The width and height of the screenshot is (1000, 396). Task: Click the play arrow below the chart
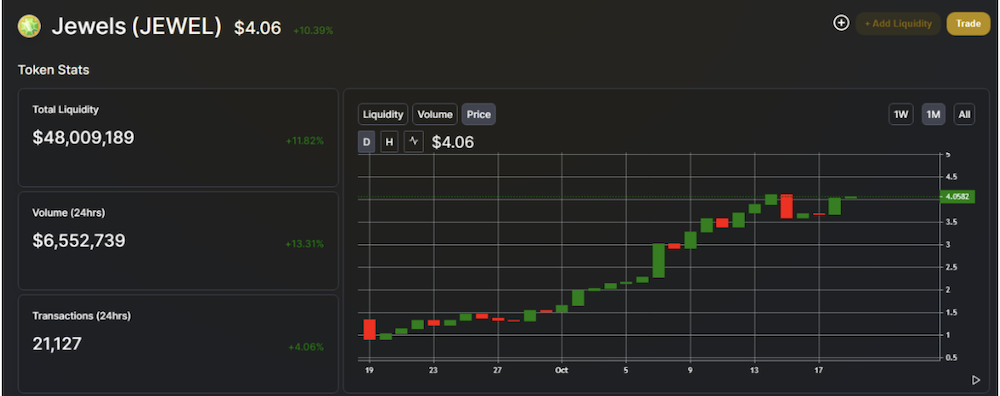[976, 380]
